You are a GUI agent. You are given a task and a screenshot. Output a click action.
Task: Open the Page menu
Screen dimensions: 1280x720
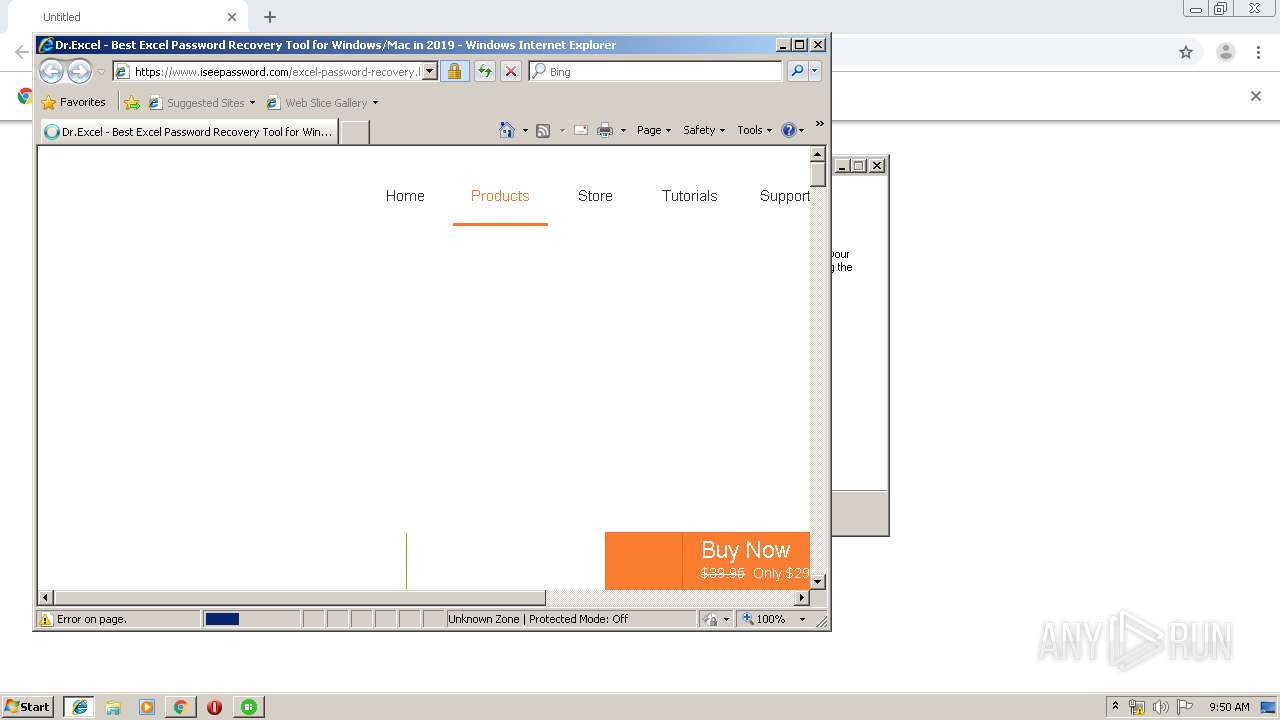(x=654, y=130)
